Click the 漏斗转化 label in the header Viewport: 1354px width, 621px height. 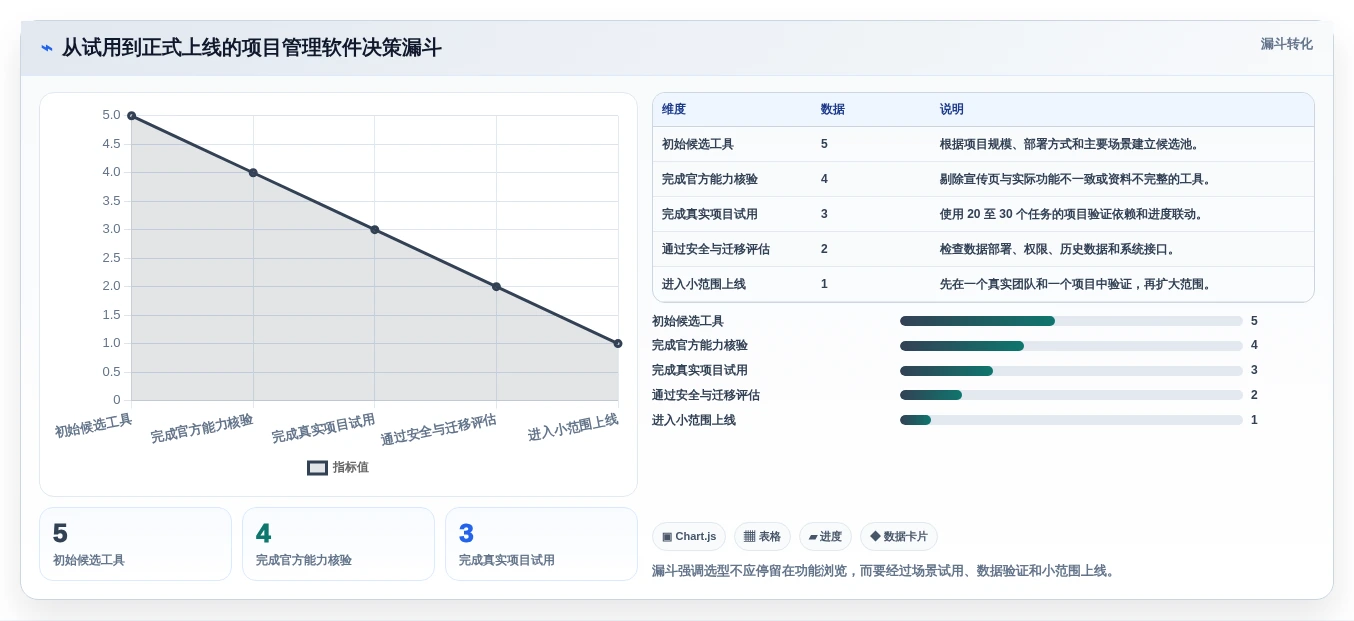click(1286, 44)
